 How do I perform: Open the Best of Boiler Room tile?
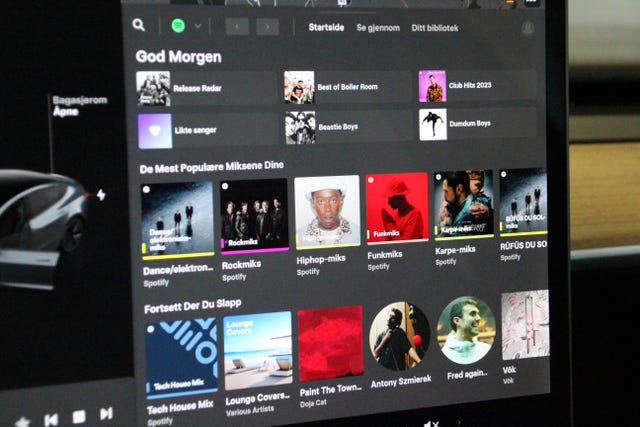347,87
